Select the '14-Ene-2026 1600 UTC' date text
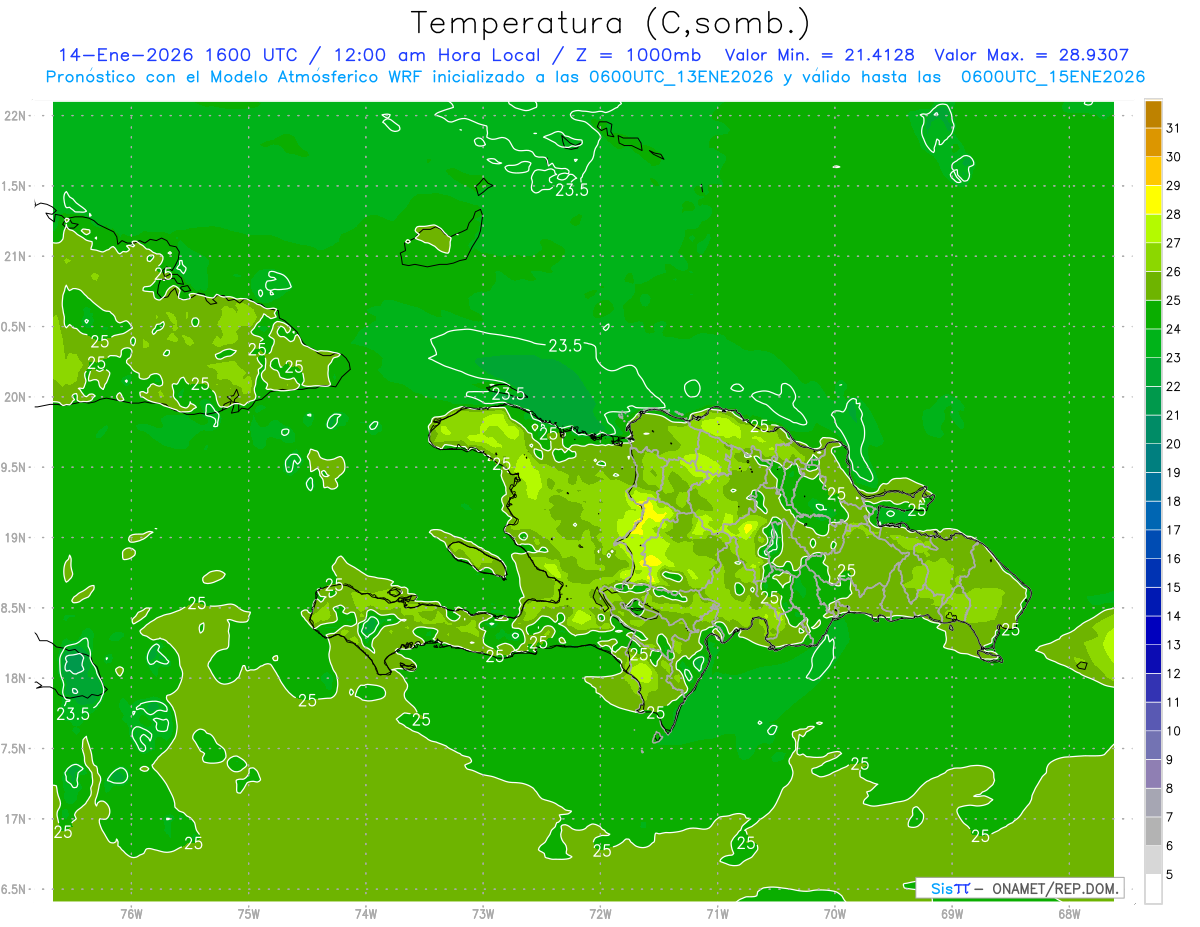Viewport: 1200px width, 927px height. point(177,55)
